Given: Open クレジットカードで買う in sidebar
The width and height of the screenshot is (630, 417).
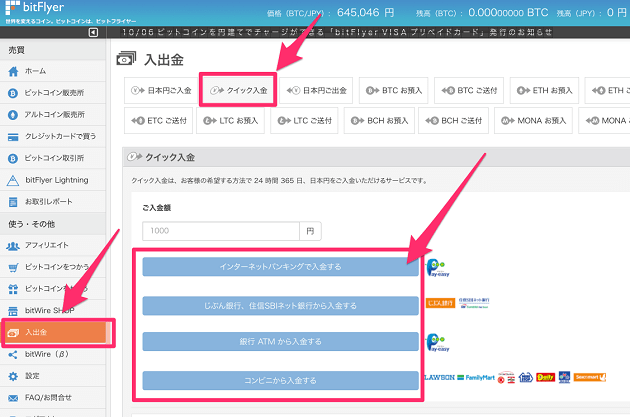Looking at the screenshot, I should (53, 137).
